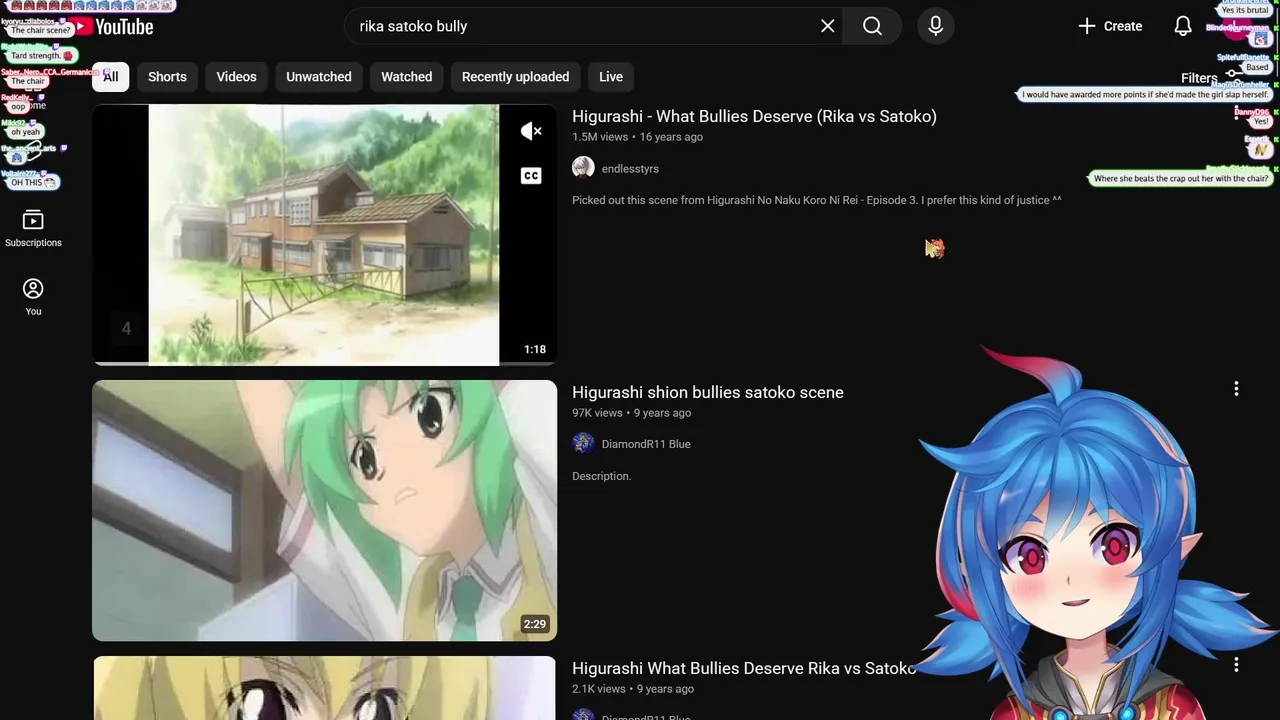
Task: Open the Create menu
Action: [1110, 26]
